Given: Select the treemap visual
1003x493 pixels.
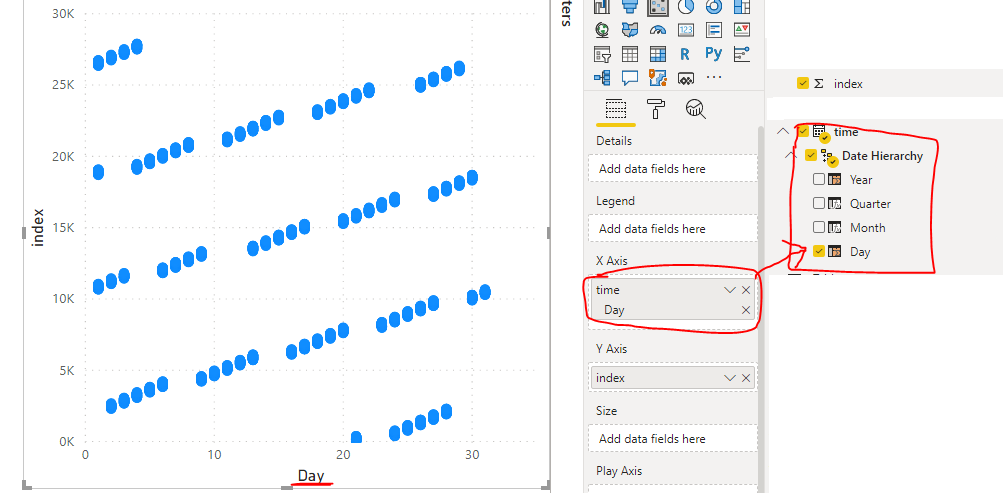Looking at the screenshot, I should point(741,6).
